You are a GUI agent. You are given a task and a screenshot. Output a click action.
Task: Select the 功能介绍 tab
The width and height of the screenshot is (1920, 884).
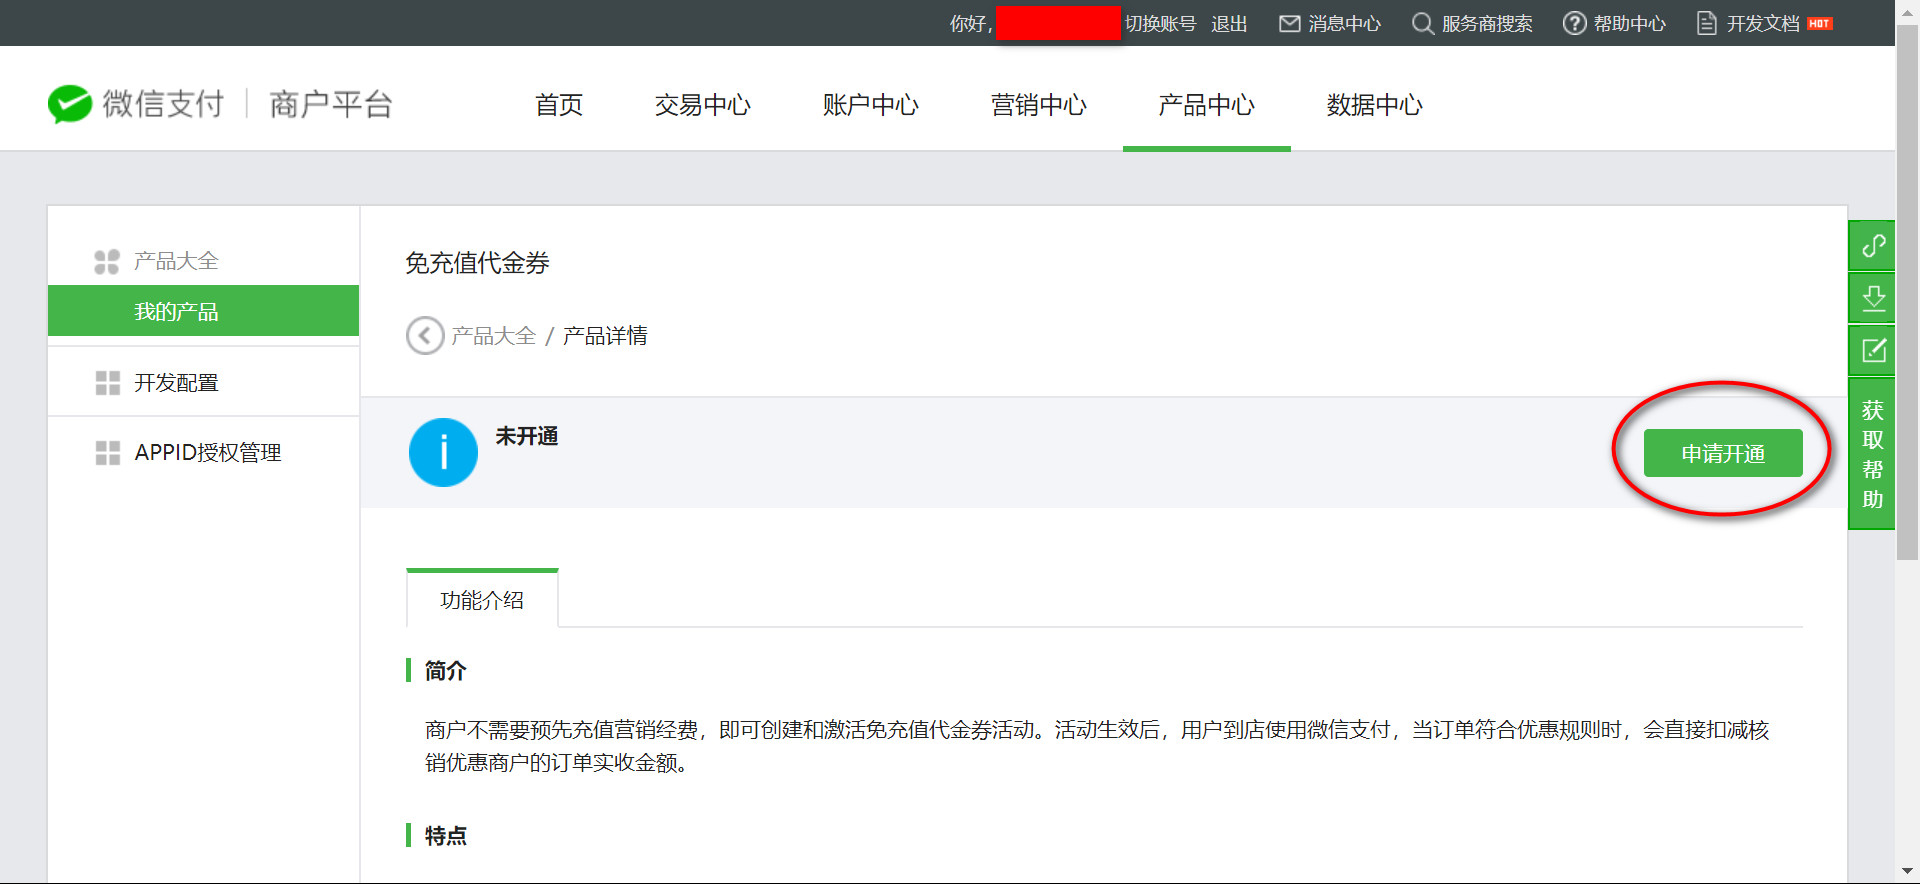pyautogui.click(x=482, y=599)
